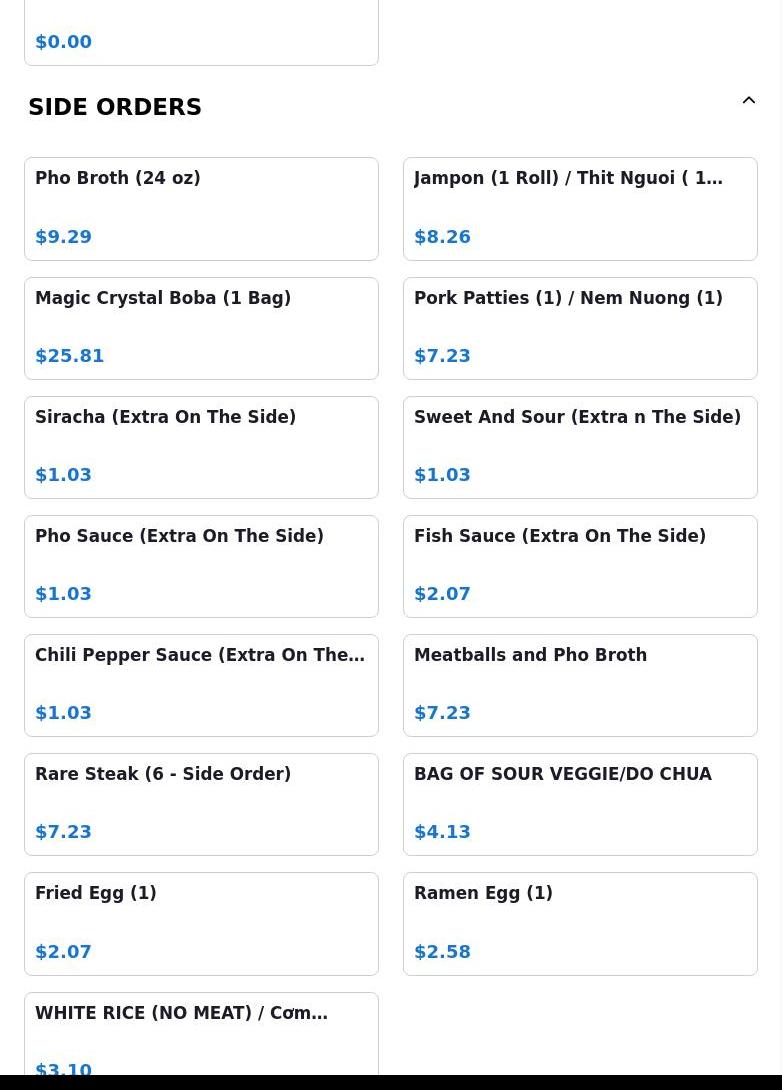This screenshot has height=1090, width=782.
Task: Select Fried Egg (1) item
Action: pyautogui.click(x=201, y=923)
